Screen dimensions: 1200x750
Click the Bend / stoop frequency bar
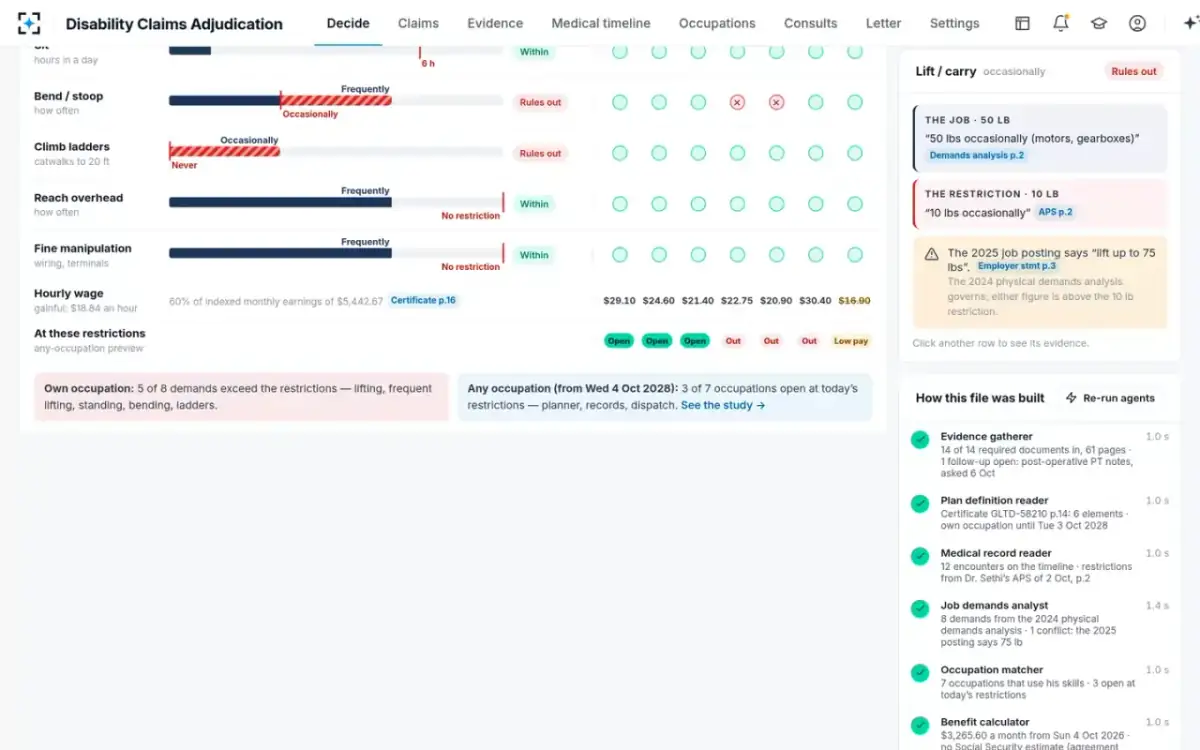pyautogui.click(x=336, y=101)
